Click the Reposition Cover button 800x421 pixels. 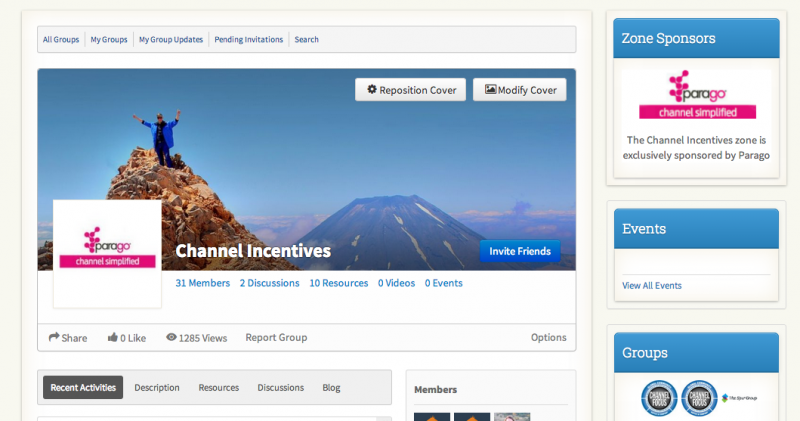point(411,90)
